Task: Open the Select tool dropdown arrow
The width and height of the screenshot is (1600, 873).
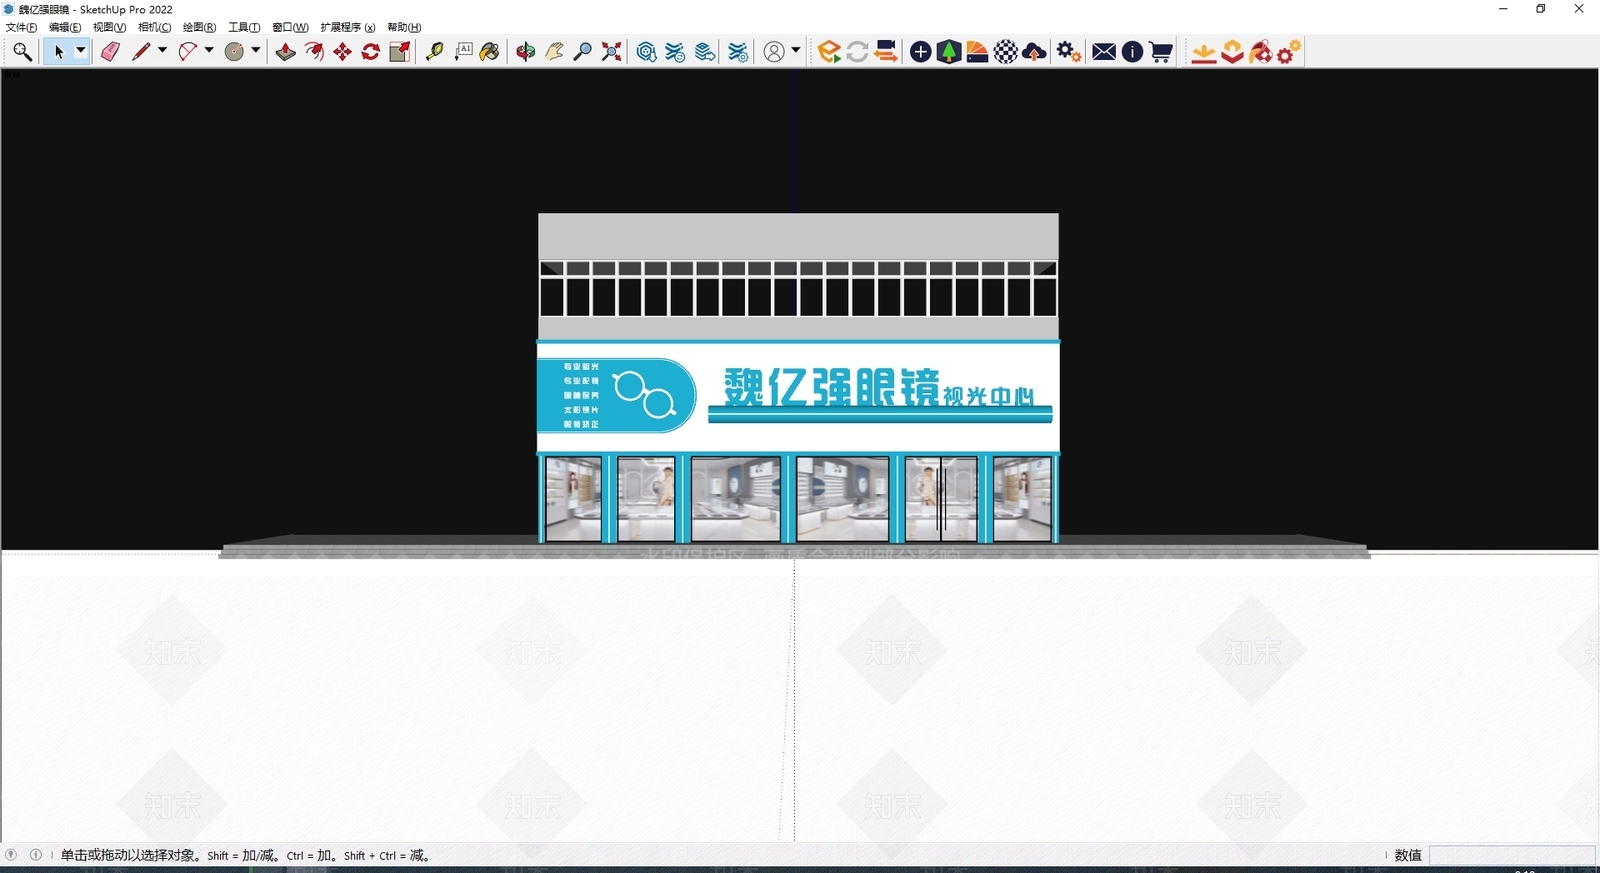Action: (81, 52)
